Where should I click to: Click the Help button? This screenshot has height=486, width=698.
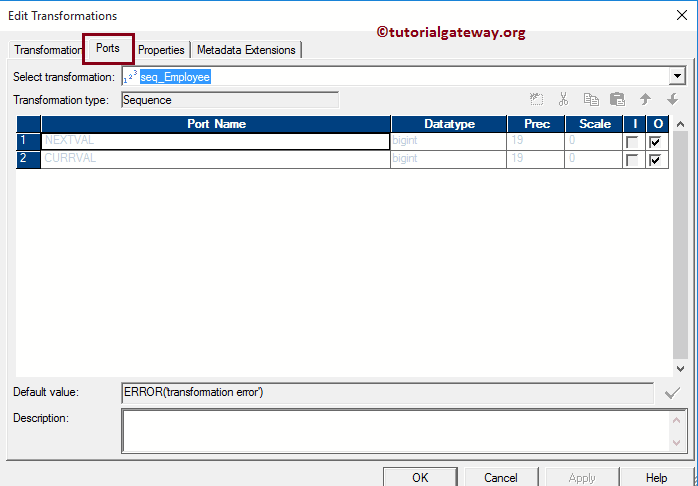(657, 477)
